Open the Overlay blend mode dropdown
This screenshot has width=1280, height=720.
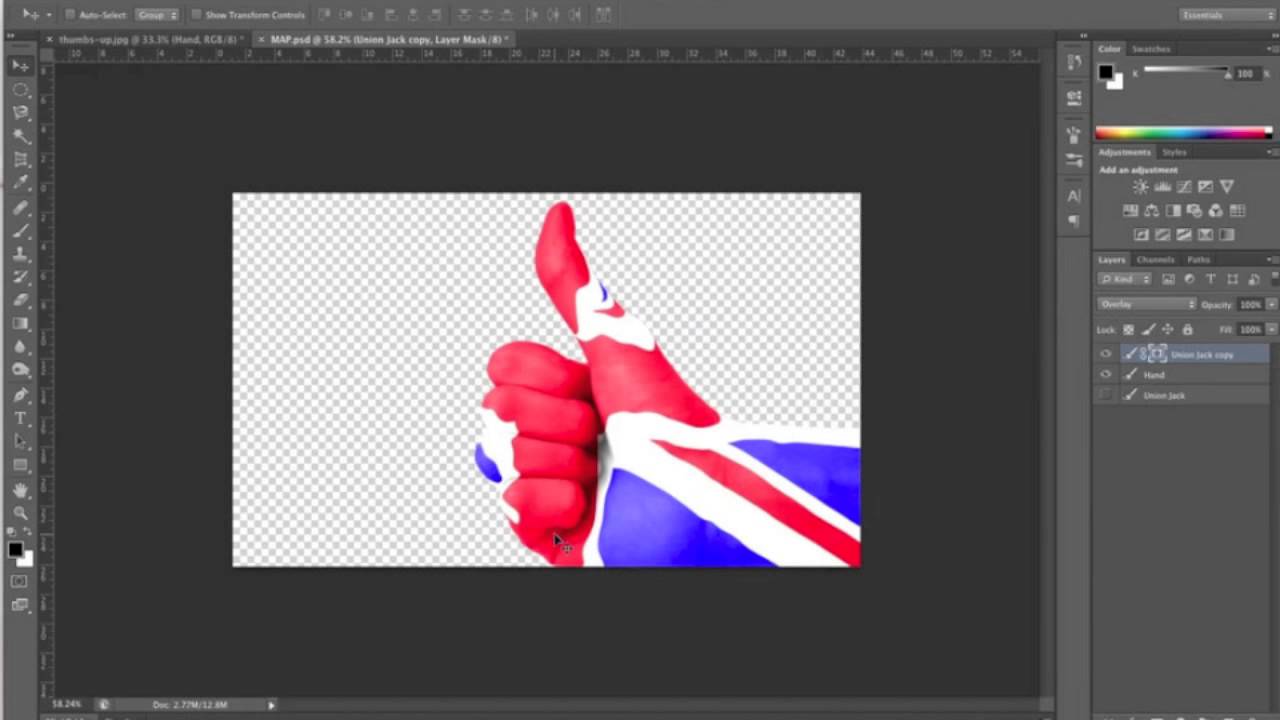click(x=1146, y=304)
